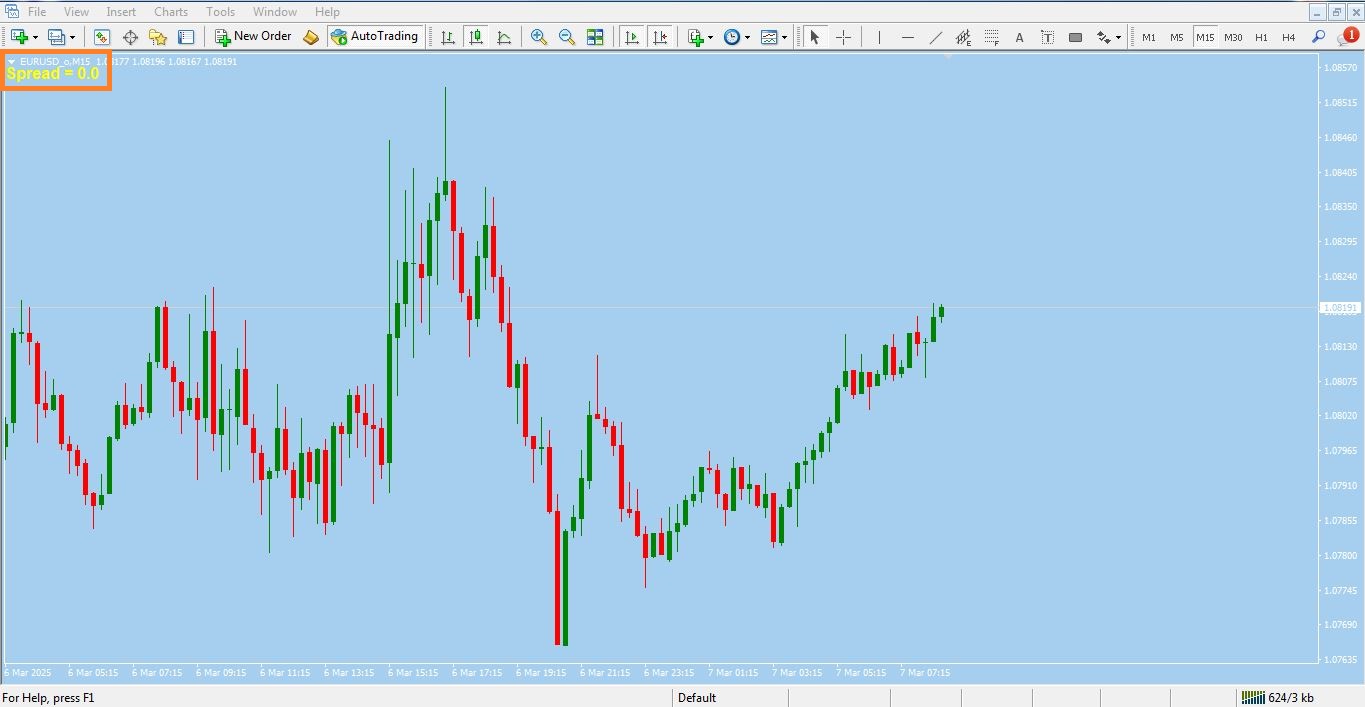Toggle Chart Shift from right border
The image size is (1365, 707).
[660, 37]
